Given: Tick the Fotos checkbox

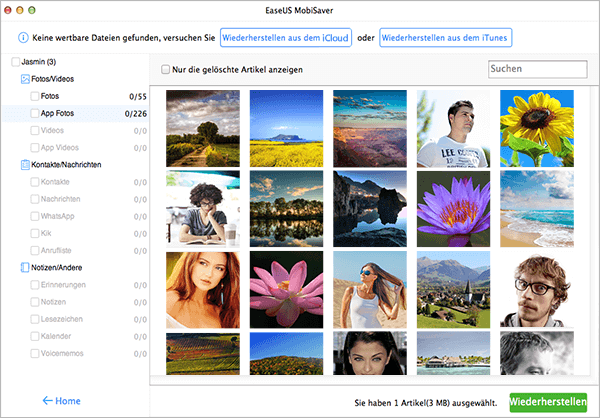Looking at the screenshot, I should click(34, 96).
